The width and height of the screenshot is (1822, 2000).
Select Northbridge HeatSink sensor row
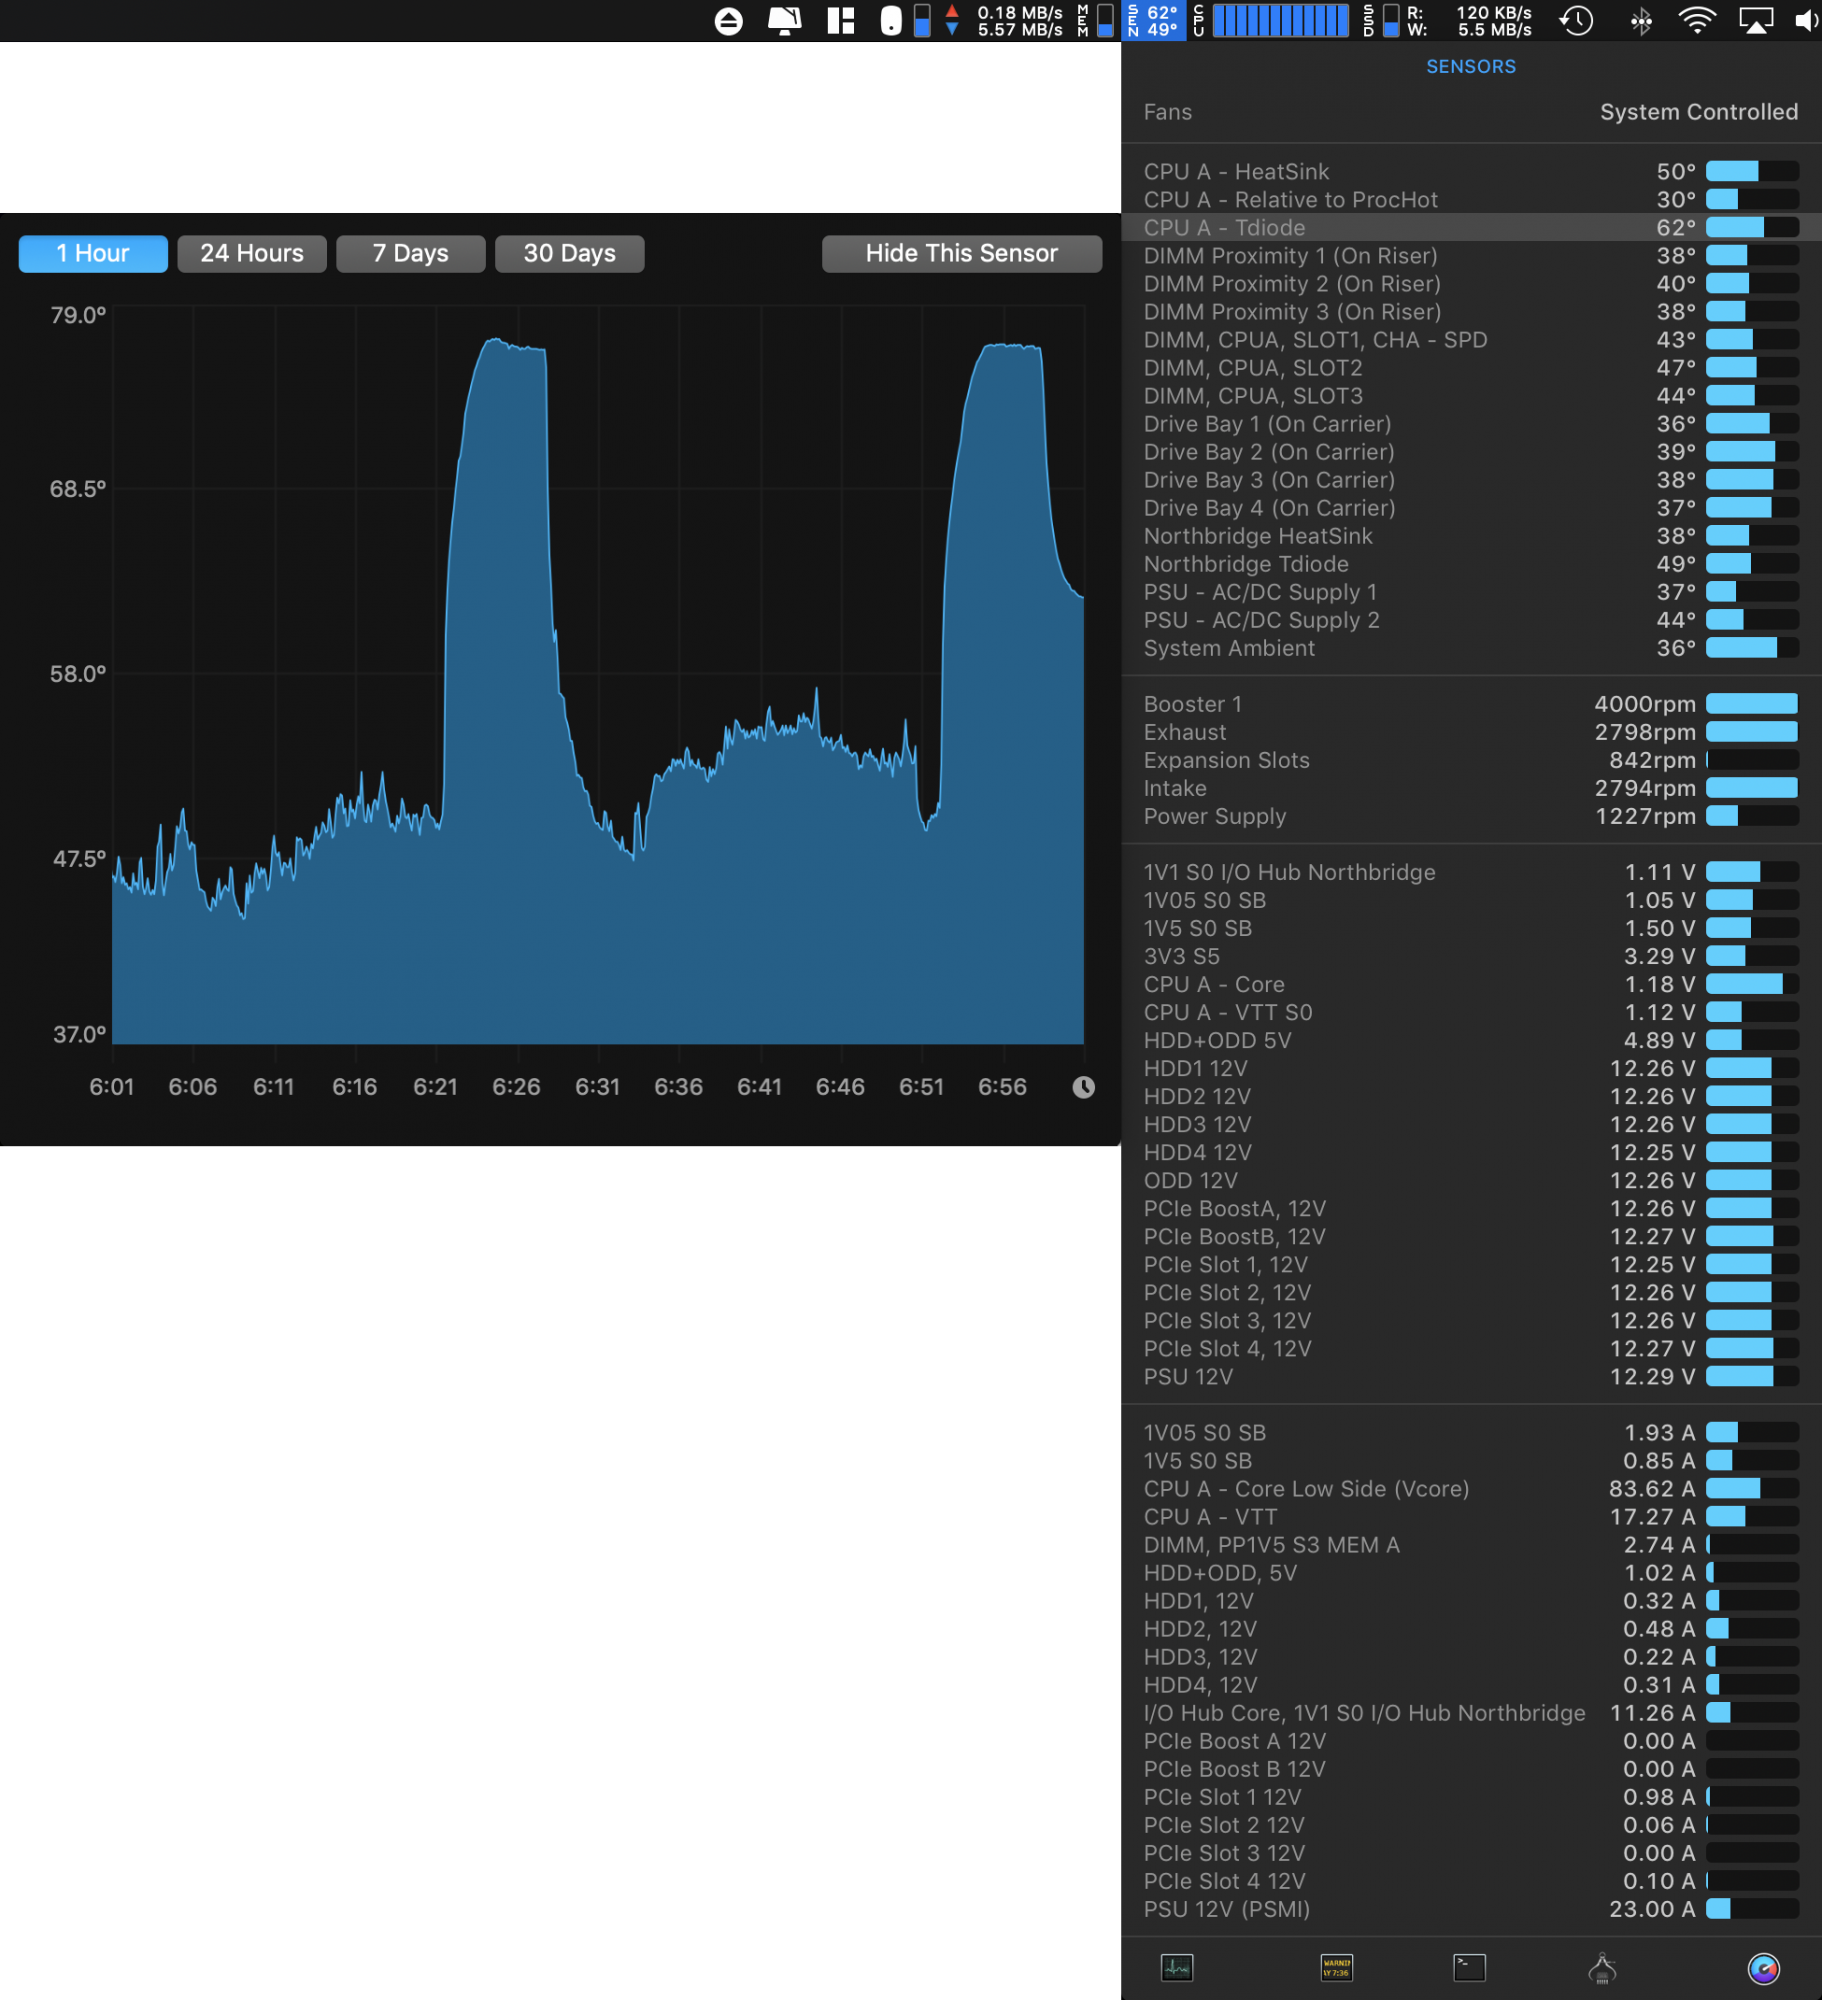coord(1471,536)
